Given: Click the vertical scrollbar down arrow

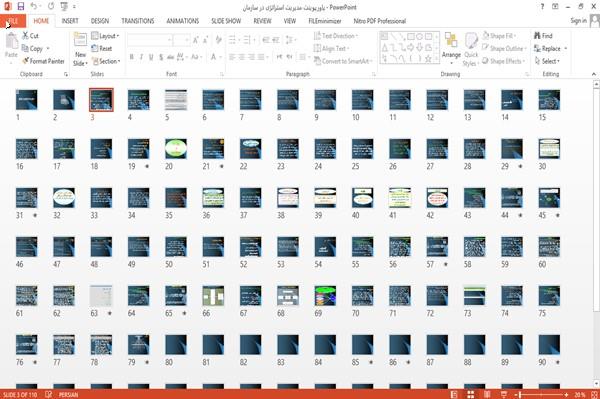Looking at the screenshot, I should click(x=596, y=383).
